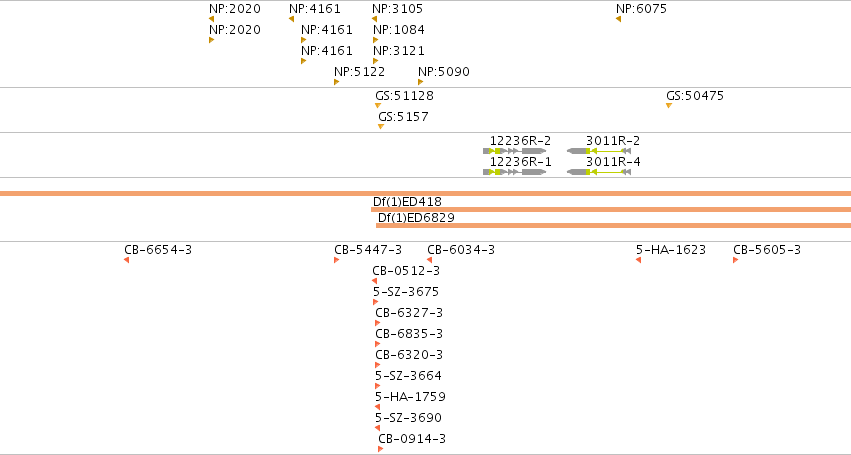This screenshot has height=455, width=851.
Task: Click the CB-5447-3 marker triangle
Action: point(336,260)
